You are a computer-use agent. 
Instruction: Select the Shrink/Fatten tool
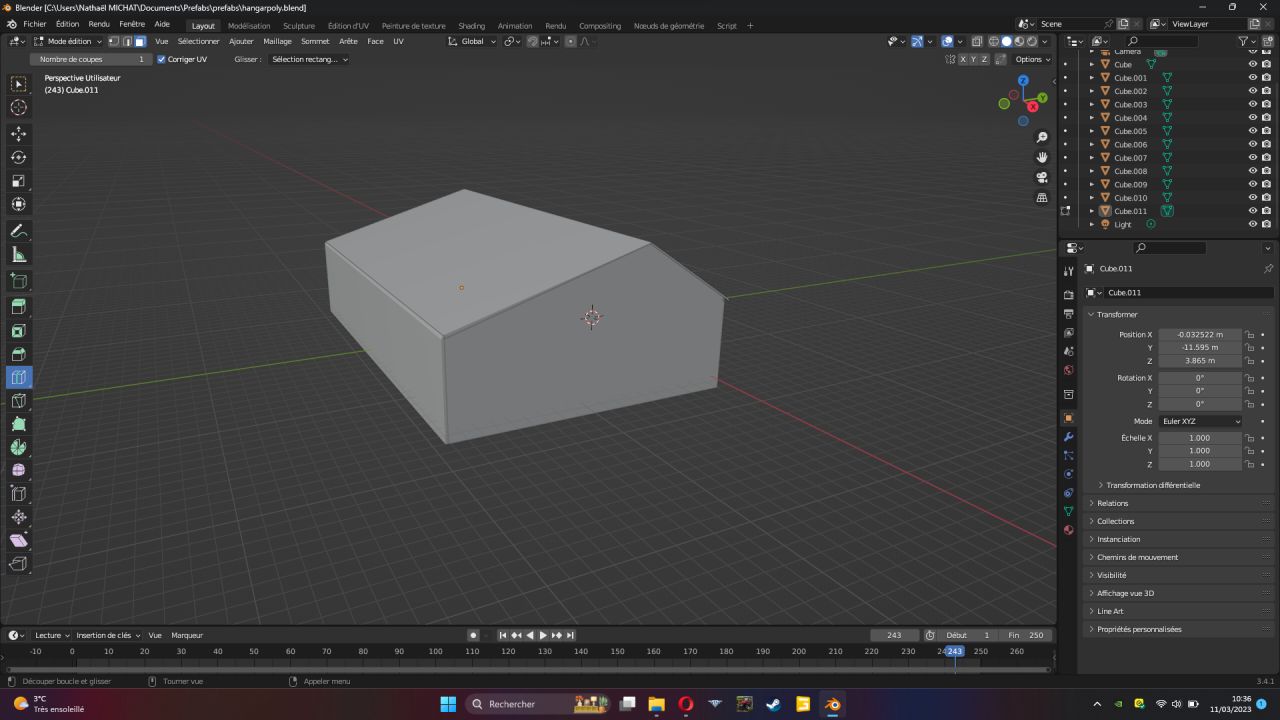[x=19, y=517]
